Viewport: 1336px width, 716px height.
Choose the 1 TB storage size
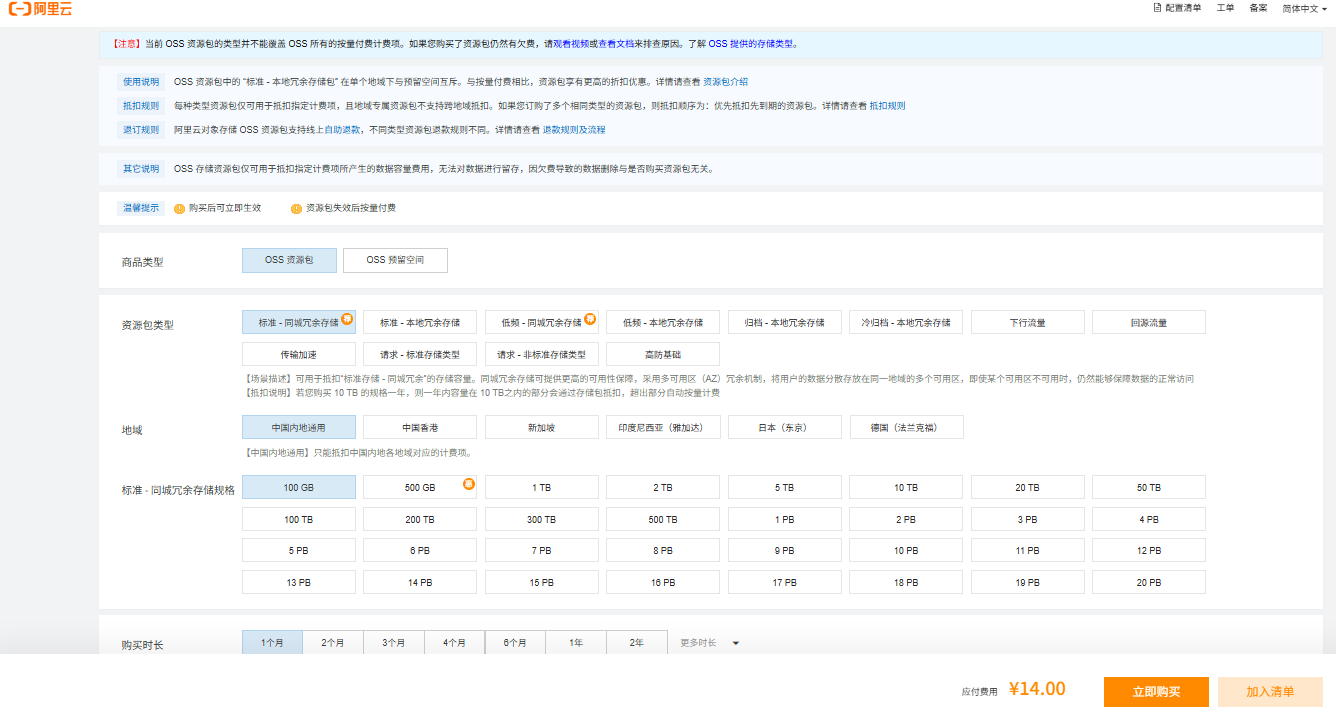tap(542, 487)
